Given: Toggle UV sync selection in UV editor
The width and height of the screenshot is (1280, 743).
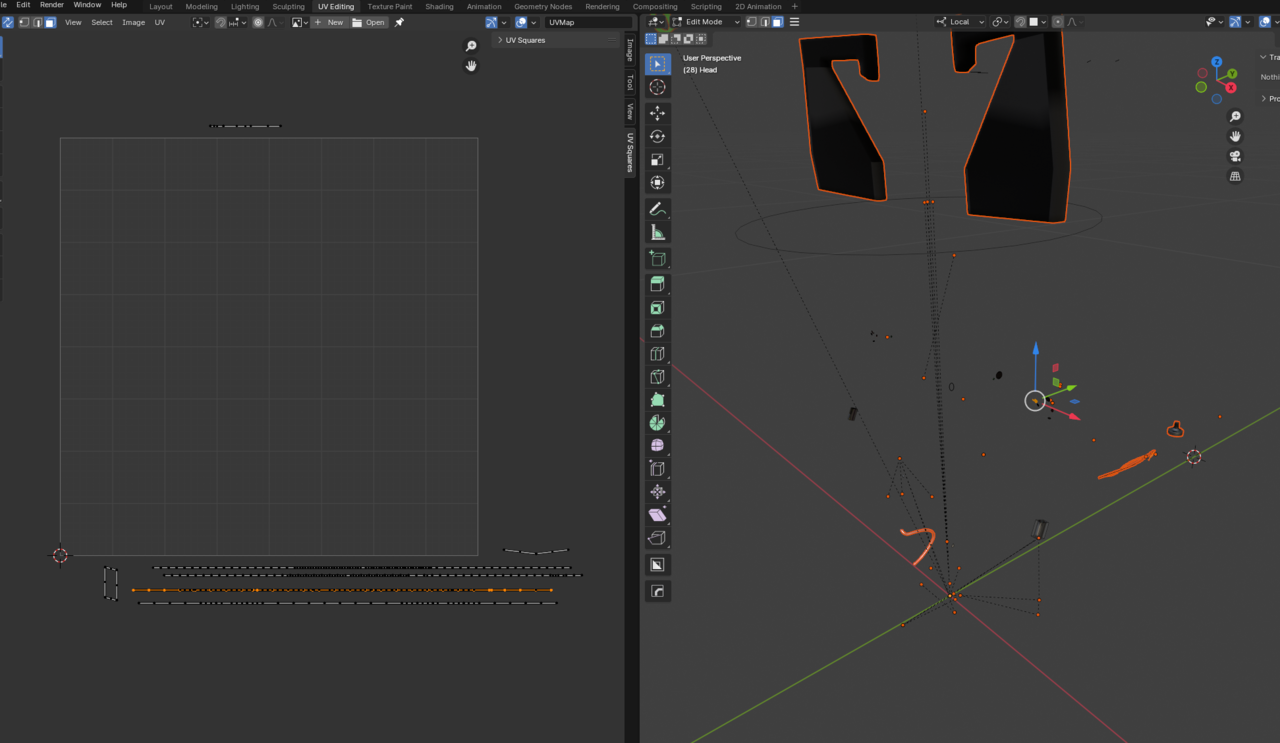Looking at the screenshot, I should [x=7, y=22].
